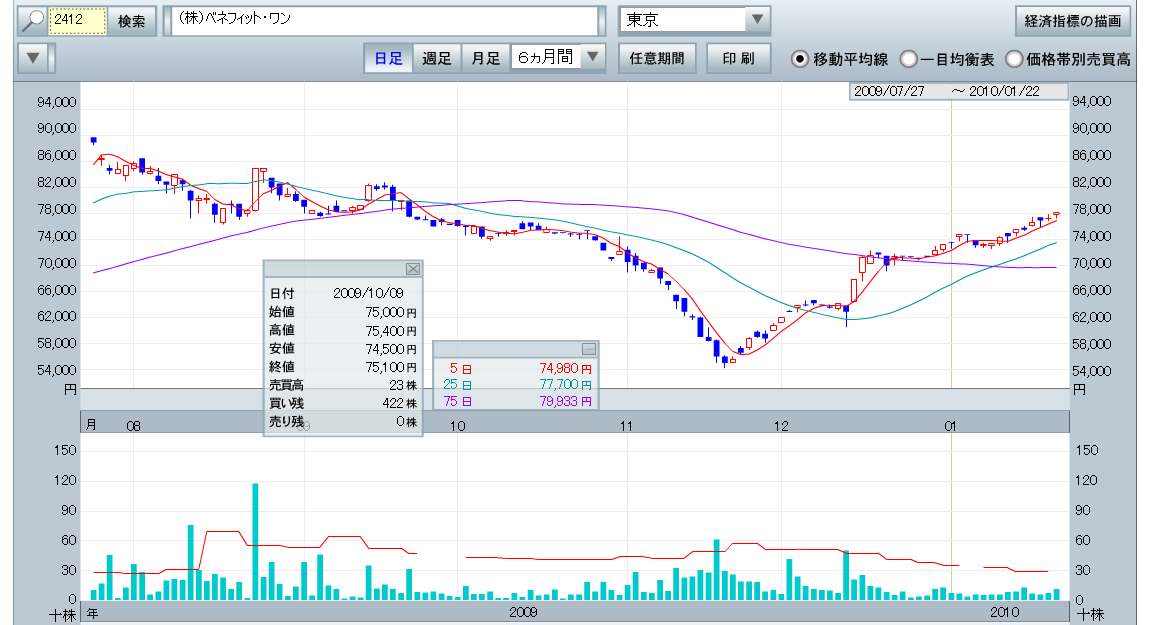Click the 検索 search button
The width and height of the screenshot is (1150, 625).
(x=132, y=20)
